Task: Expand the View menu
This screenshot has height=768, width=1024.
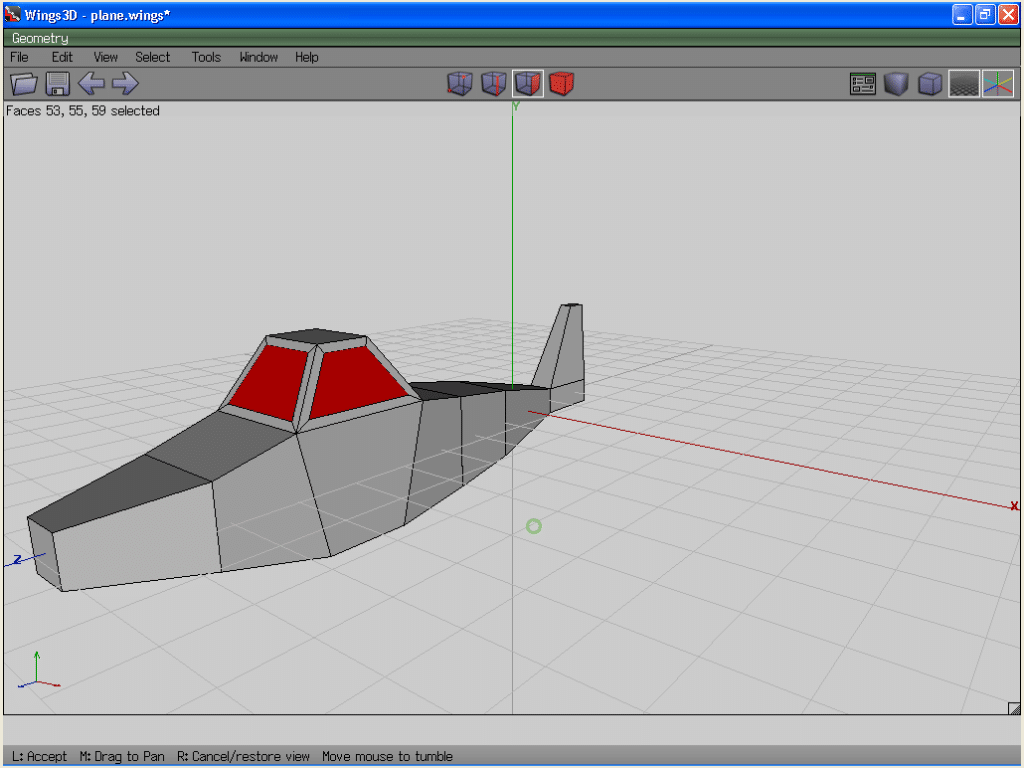Action: [x=105, y=57]
